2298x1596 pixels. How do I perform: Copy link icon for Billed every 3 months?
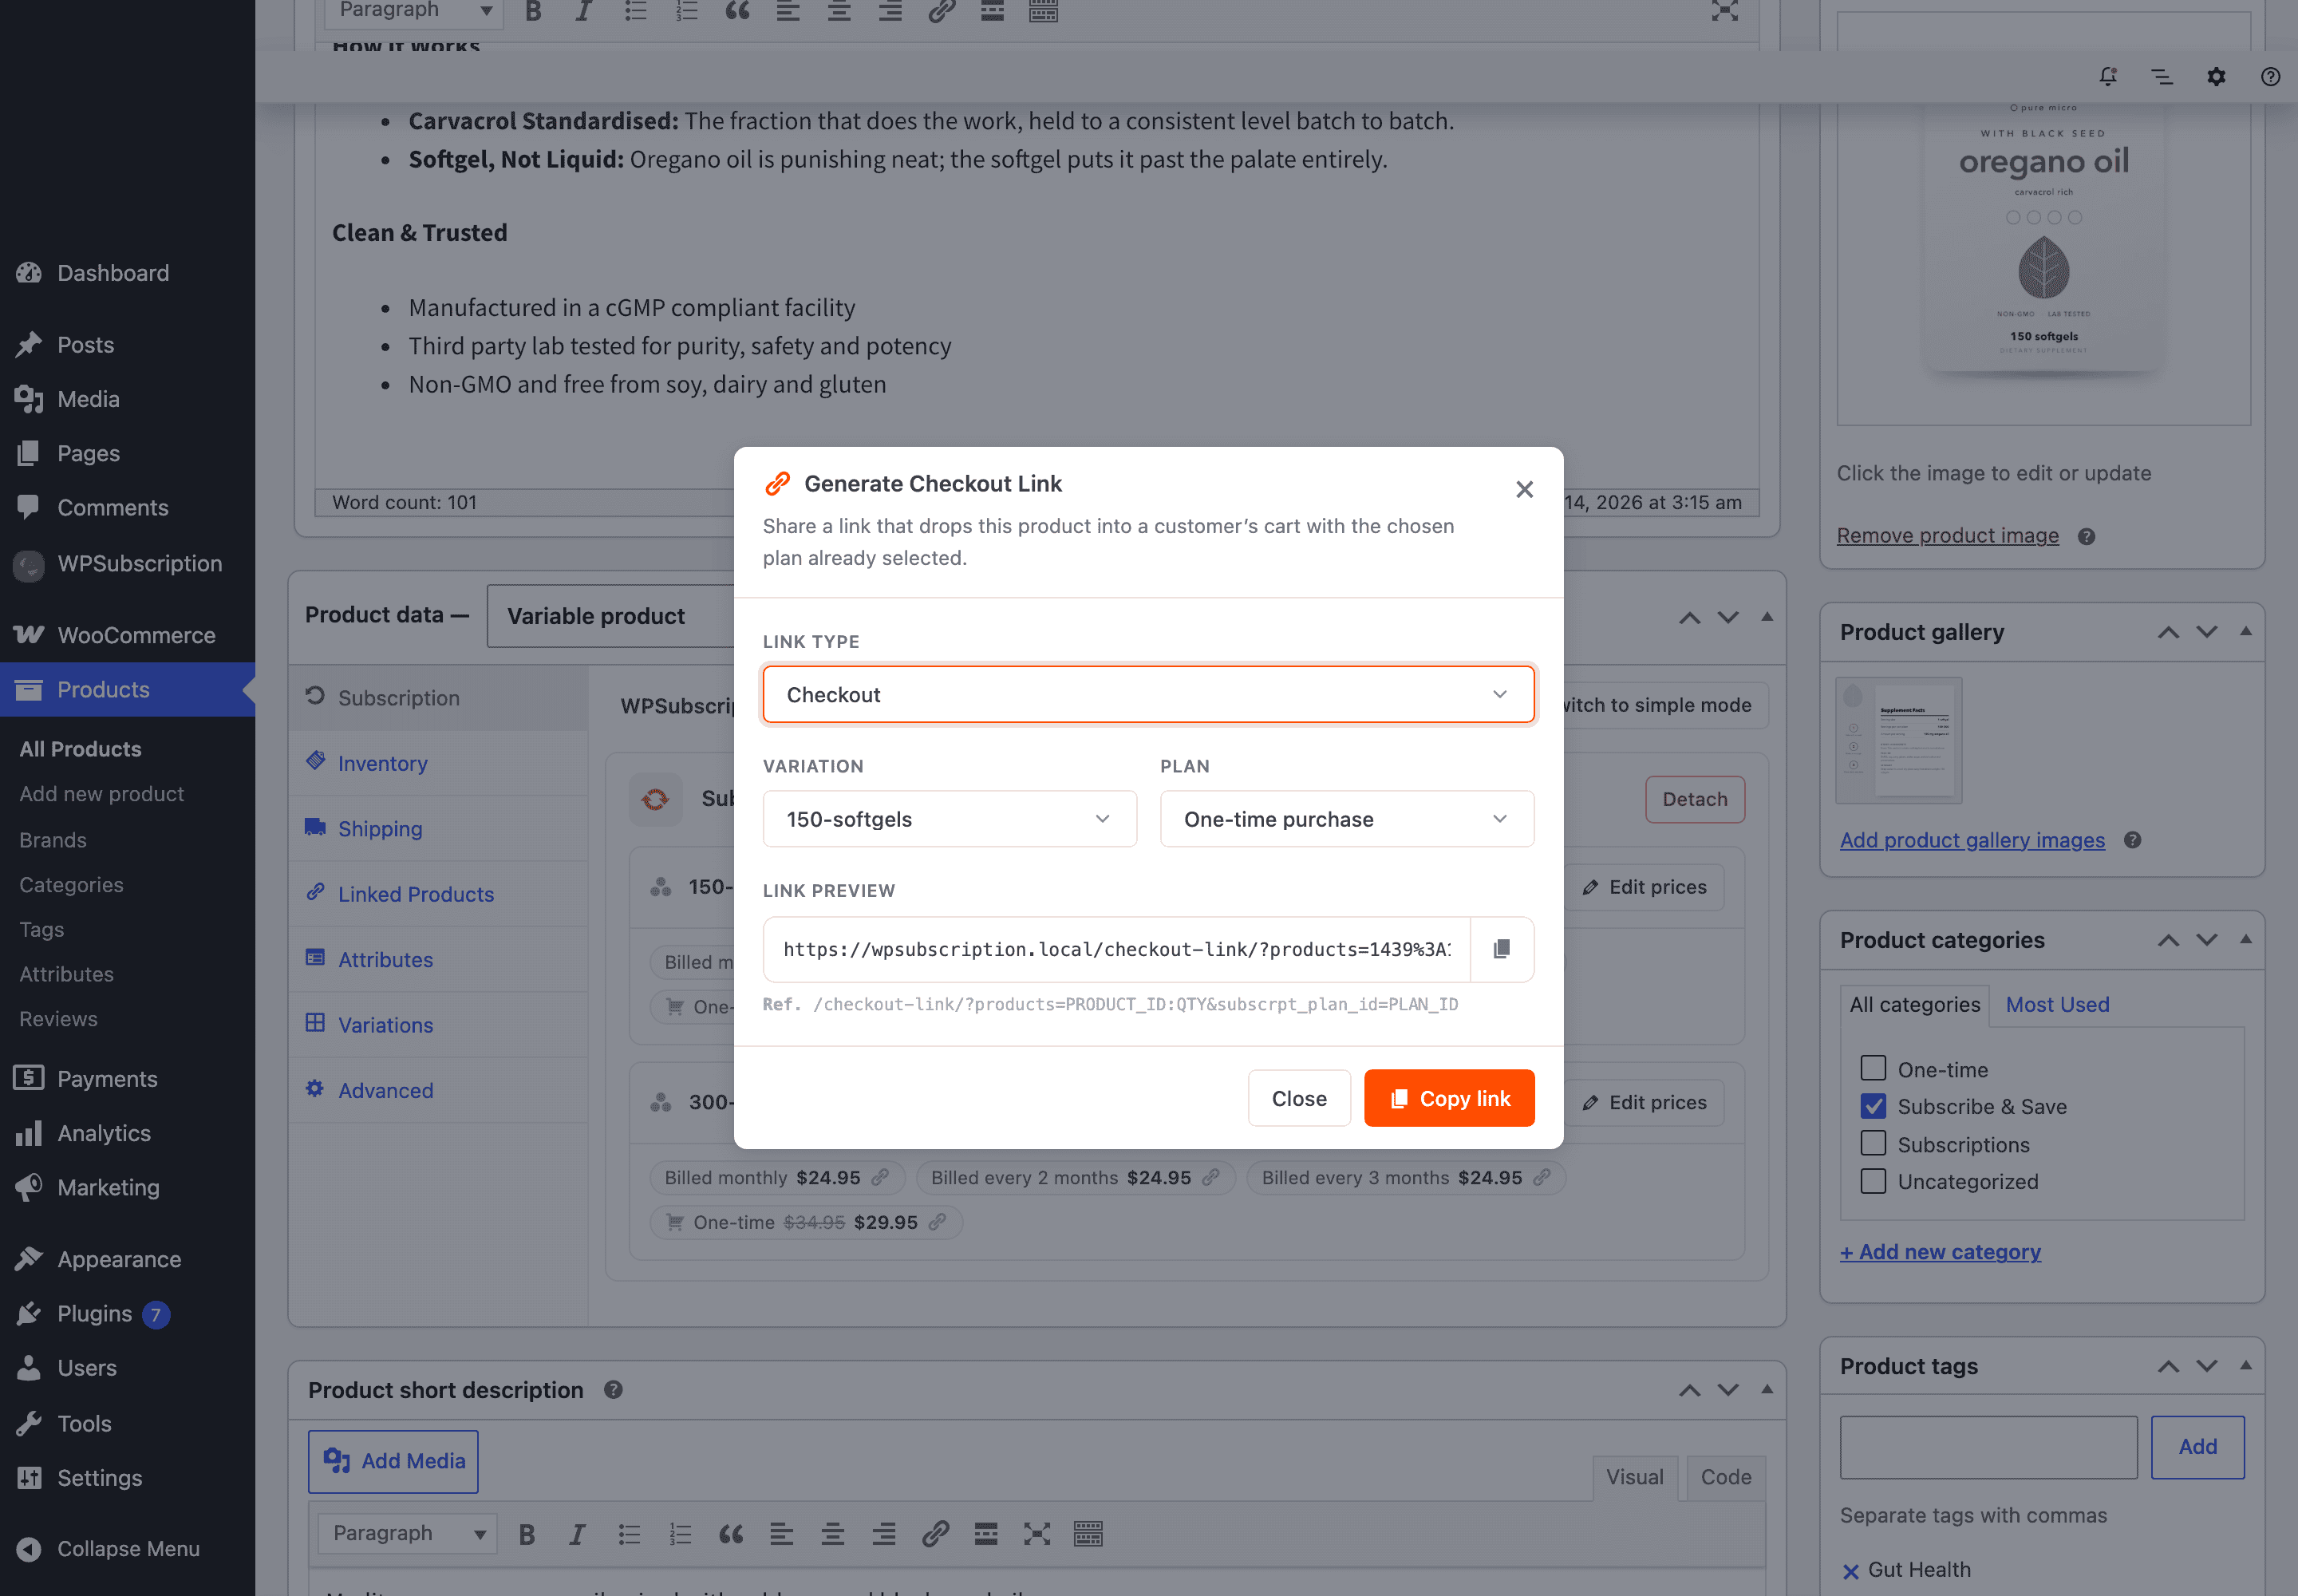point(1542,1177)
